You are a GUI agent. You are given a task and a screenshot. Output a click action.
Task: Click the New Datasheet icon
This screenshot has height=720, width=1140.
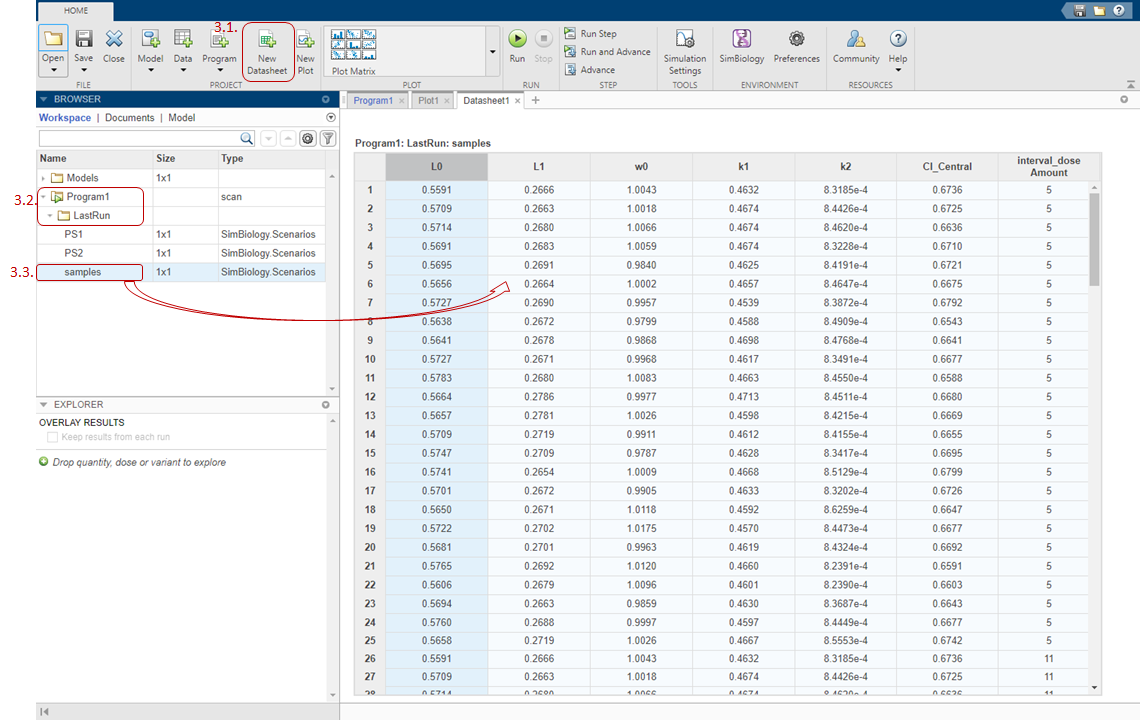coord(267,41)
